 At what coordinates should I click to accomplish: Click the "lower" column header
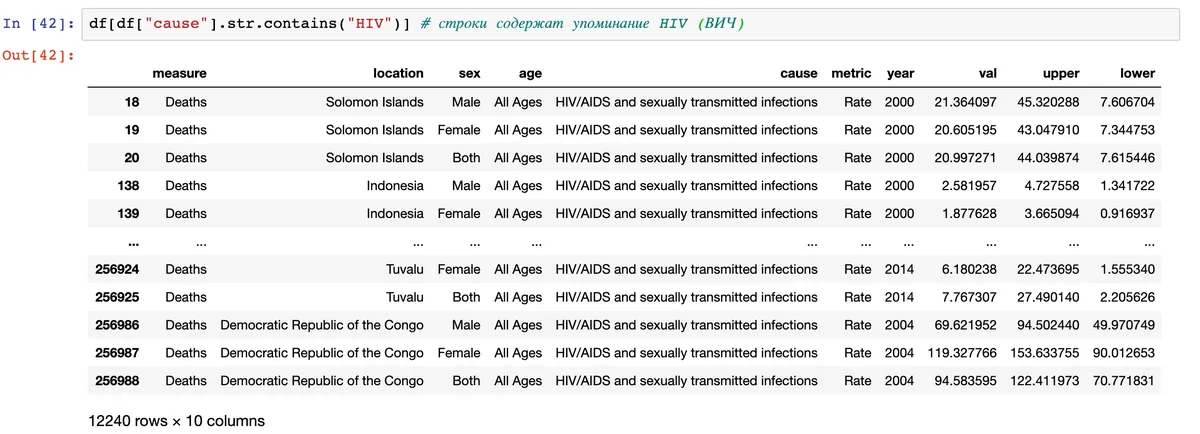[x=1138, y=73]
